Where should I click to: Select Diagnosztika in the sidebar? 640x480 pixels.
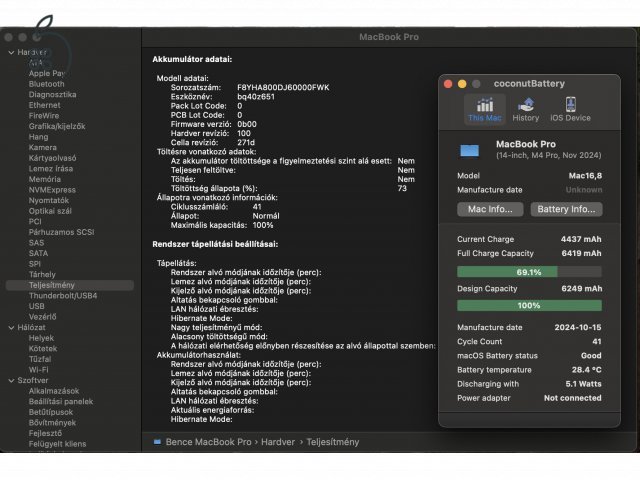pyautogui.click(x=52, y=95)
